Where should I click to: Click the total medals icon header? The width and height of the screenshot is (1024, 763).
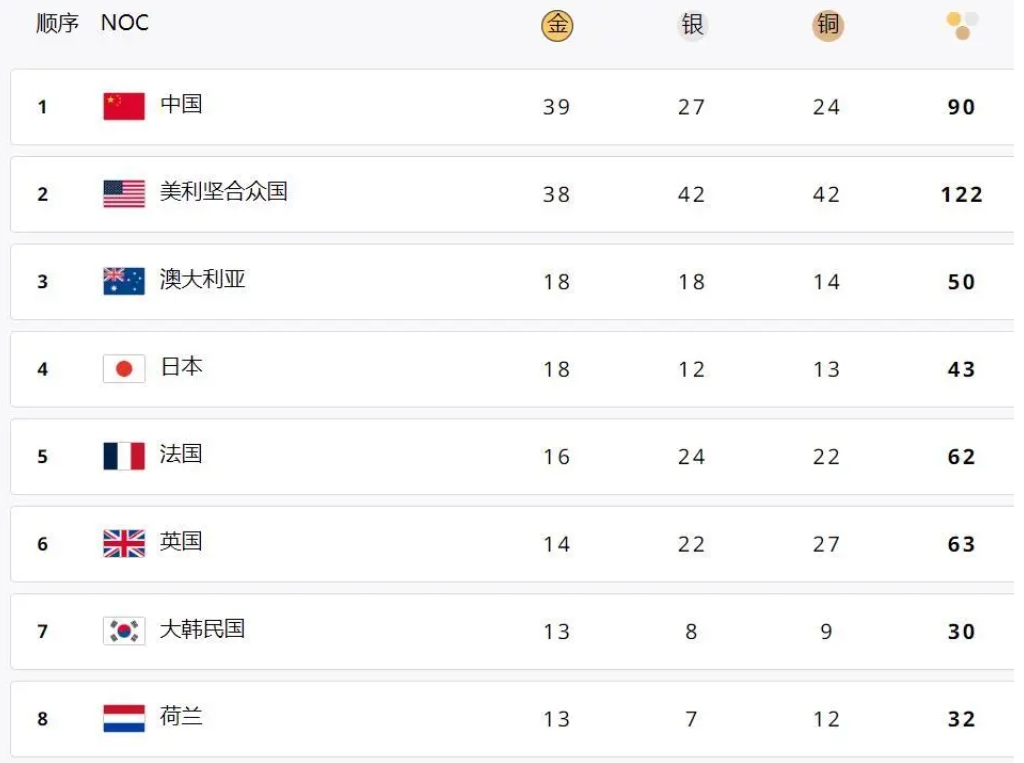tap(963, 25)
